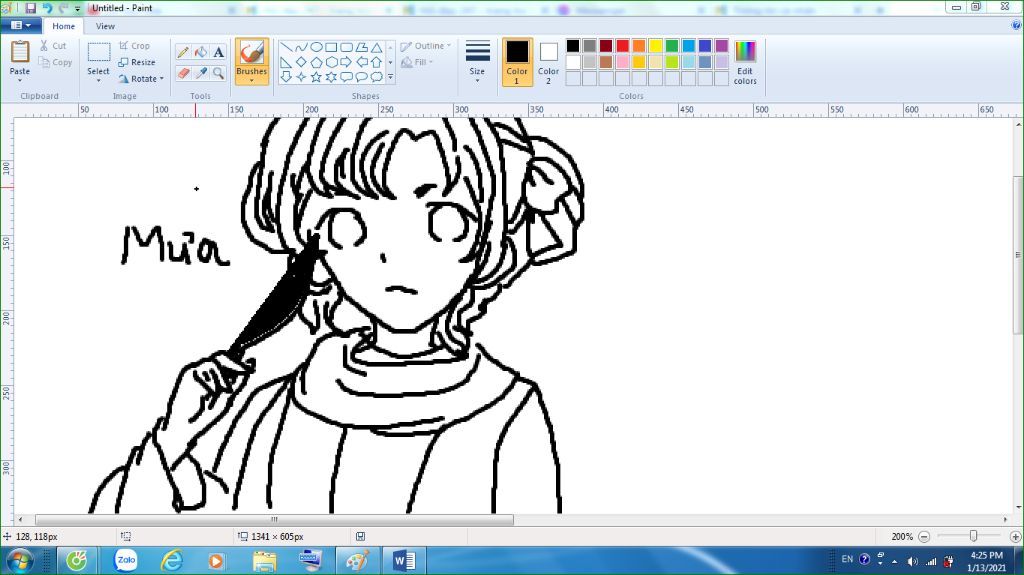
Task: Click the zoom slider handle
Action: [973, 536]
